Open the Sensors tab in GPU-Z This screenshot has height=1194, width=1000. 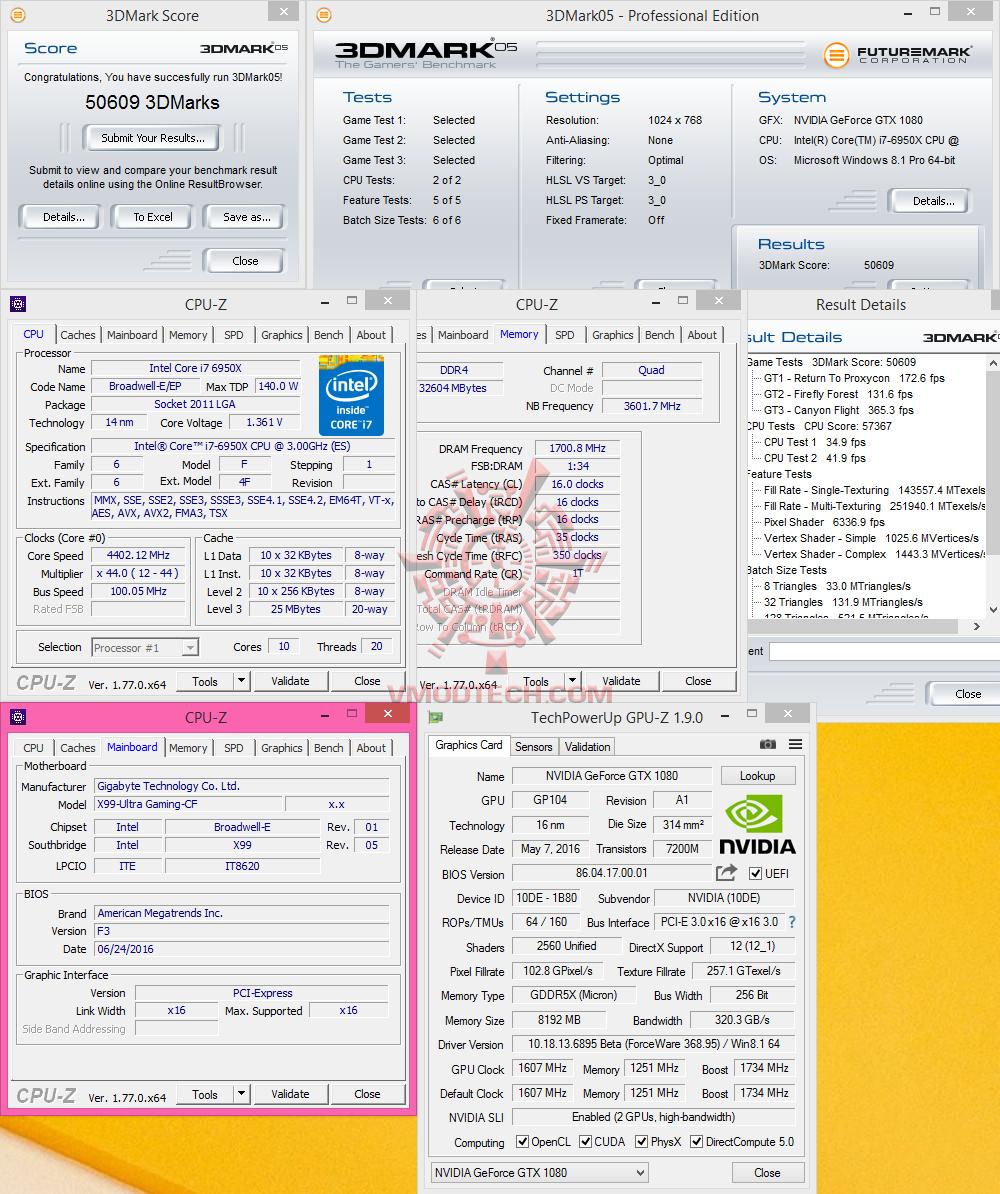533,746
